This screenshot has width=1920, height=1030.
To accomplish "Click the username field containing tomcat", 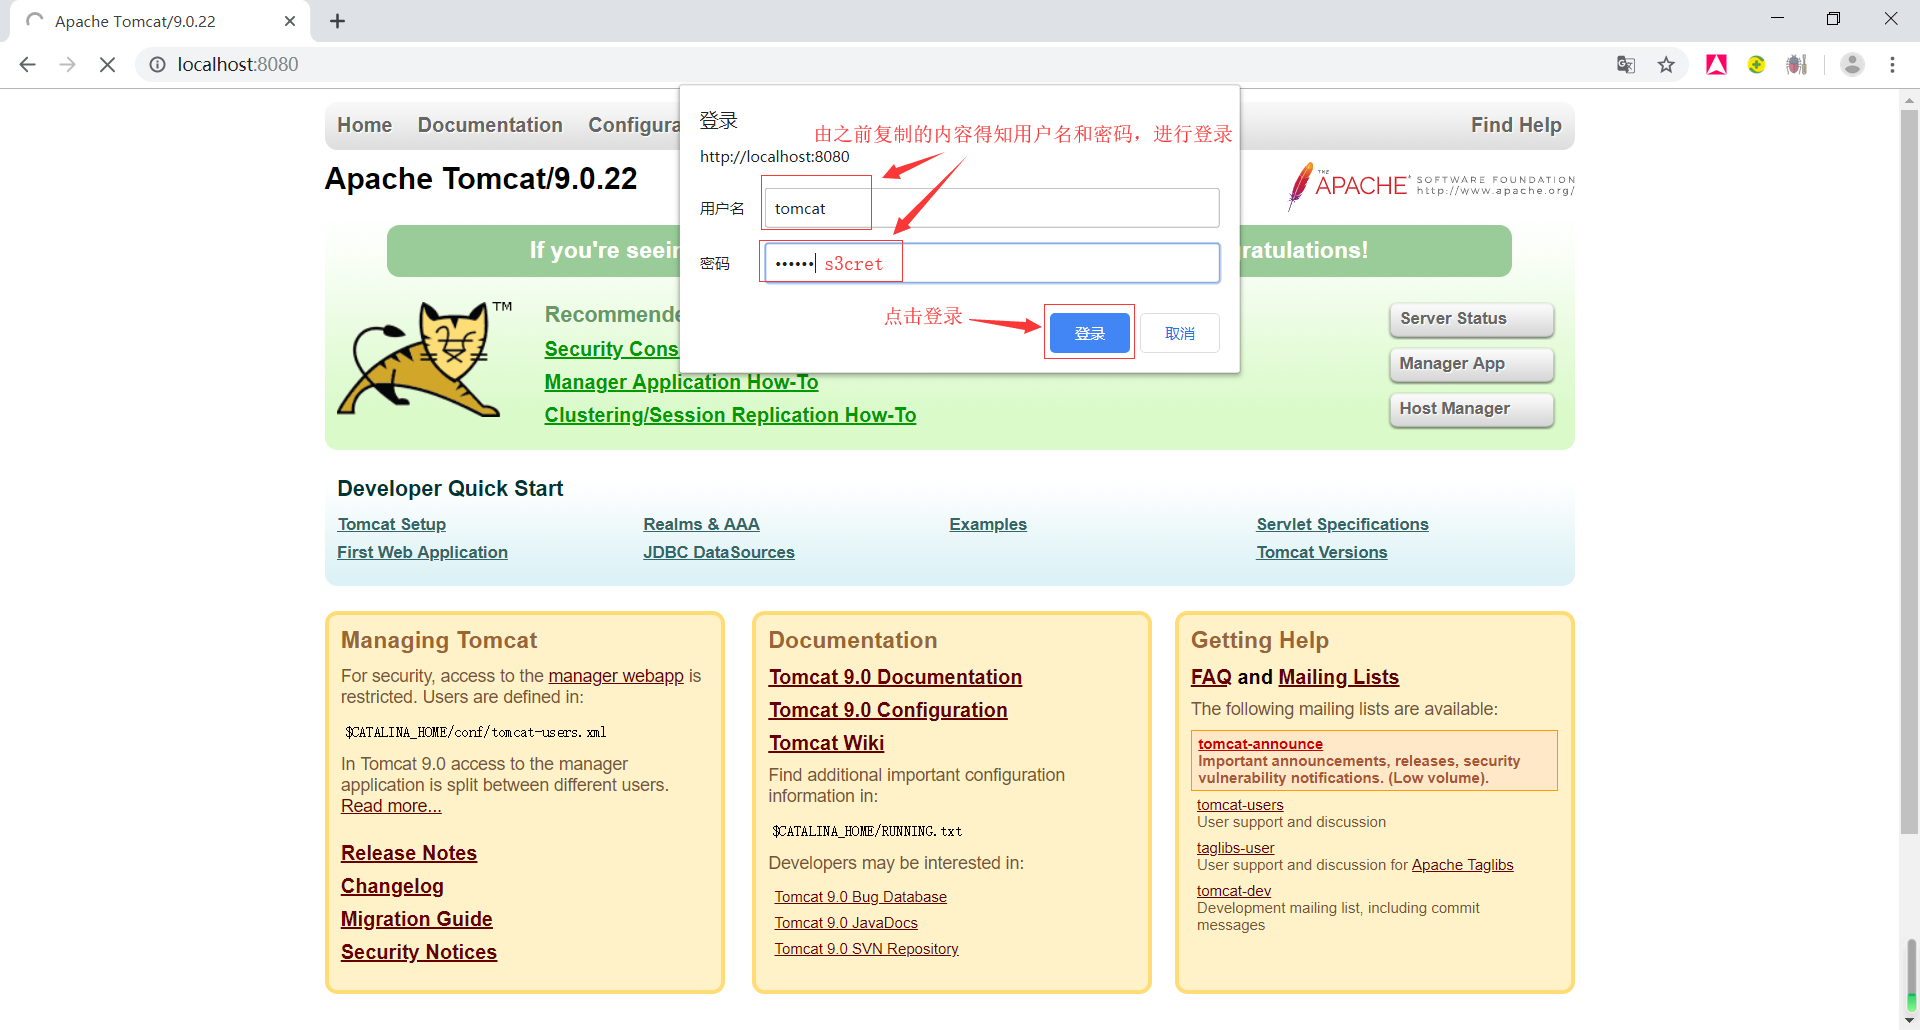I will coord(991,208).
